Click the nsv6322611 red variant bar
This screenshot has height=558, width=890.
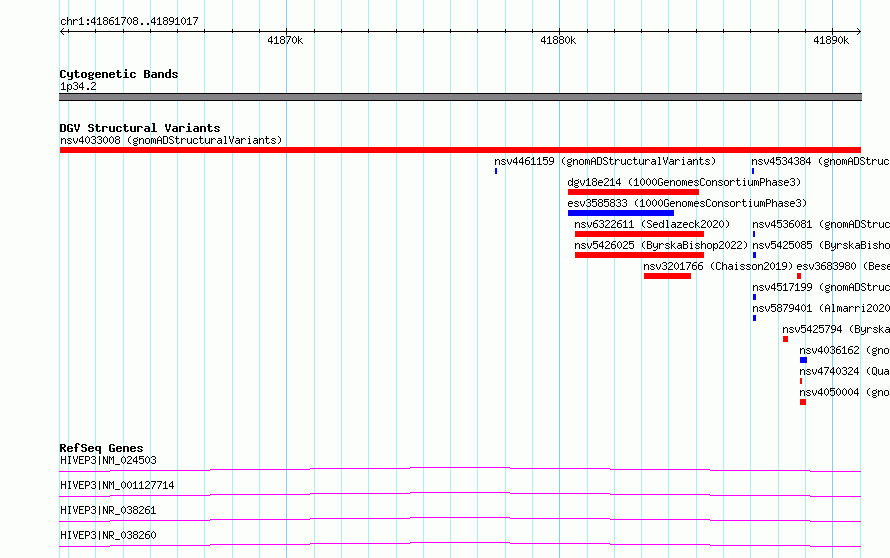(639, 234)
